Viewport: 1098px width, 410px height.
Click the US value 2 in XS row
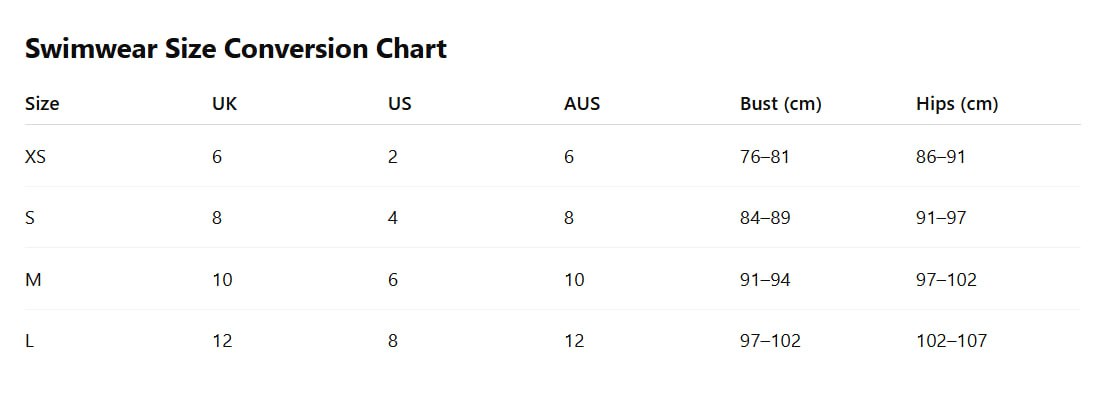[x=393, y=157]
